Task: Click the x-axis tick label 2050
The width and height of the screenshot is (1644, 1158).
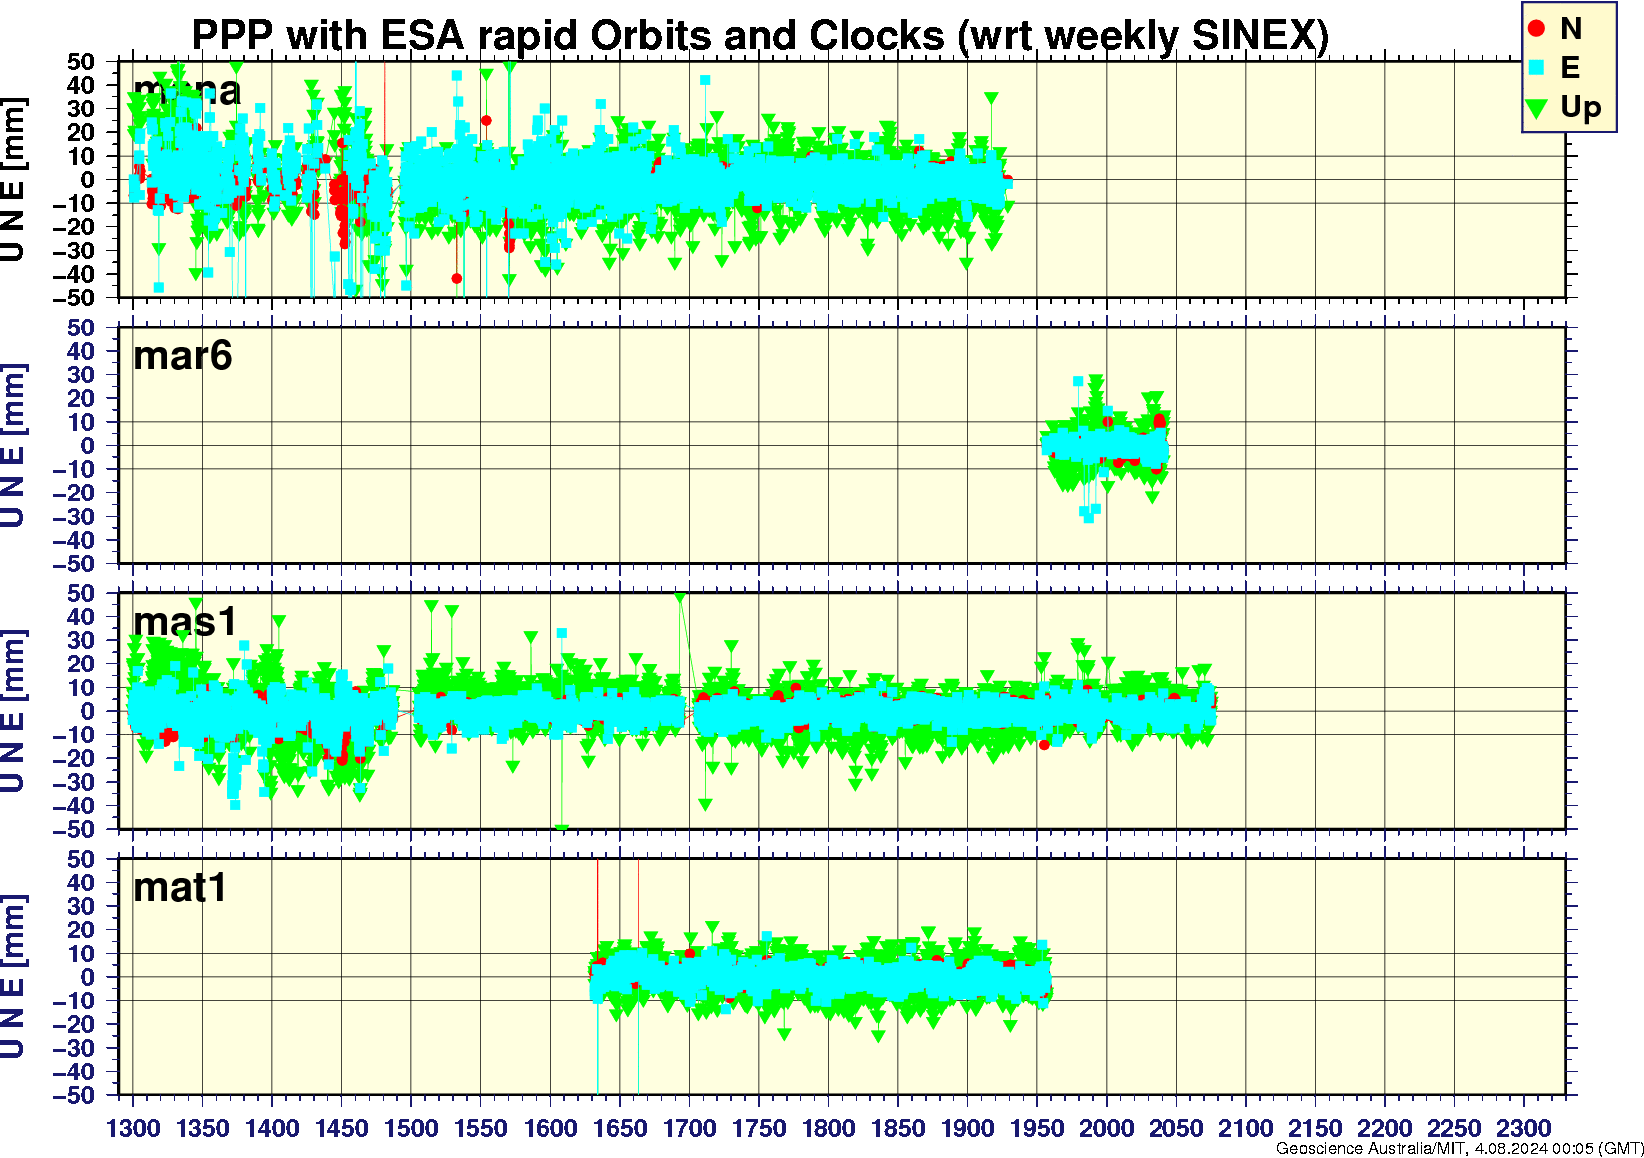Action: pos(1176,1128)
